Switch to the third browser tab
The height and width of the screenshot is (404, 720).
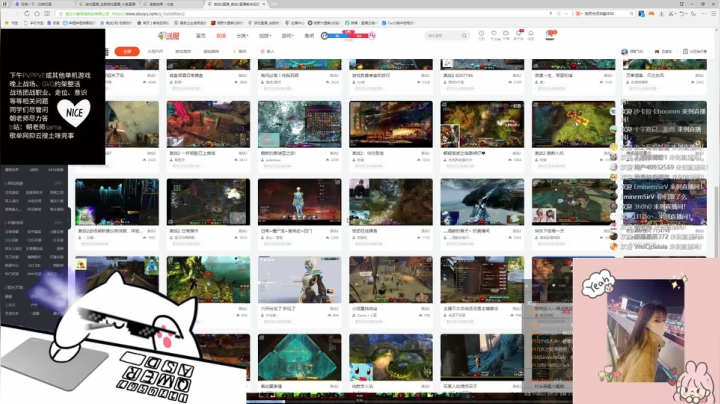[172, 4]
